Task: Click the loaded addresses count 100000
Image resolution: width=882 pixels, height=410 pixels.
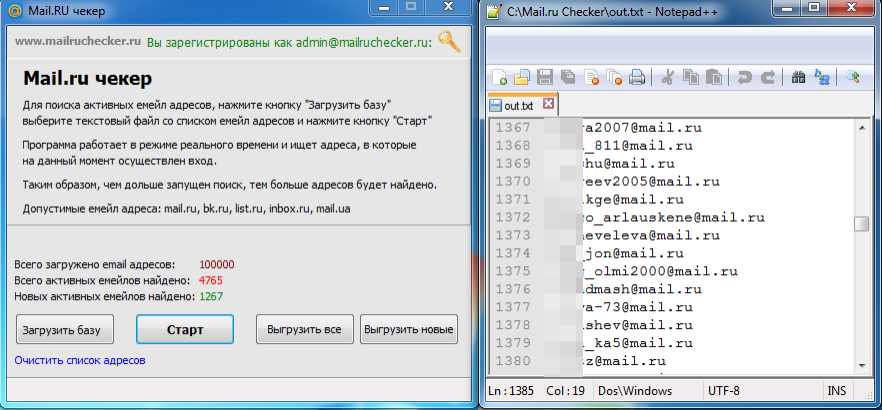Action: pyautogui.click(x=217, y=264)
